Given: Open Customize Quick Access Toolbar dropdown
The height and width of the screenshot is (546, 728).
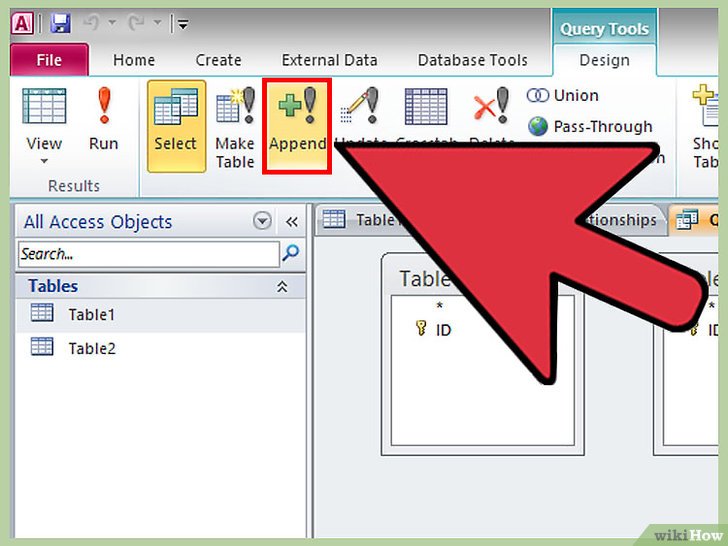Looking at the screenshot, I should [183, 23].
